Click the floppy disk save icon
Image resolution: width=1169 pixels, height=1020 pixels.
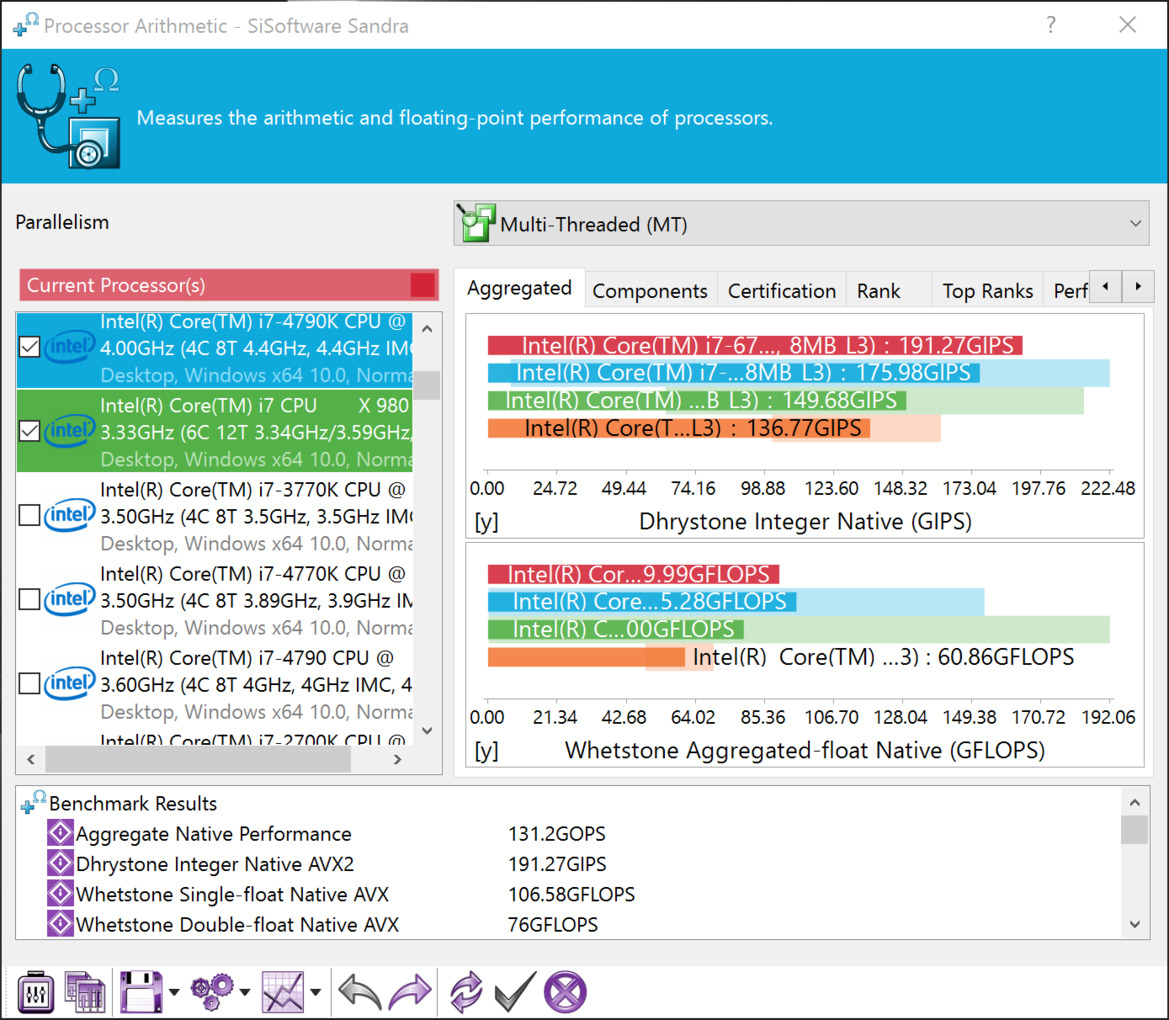141,992
